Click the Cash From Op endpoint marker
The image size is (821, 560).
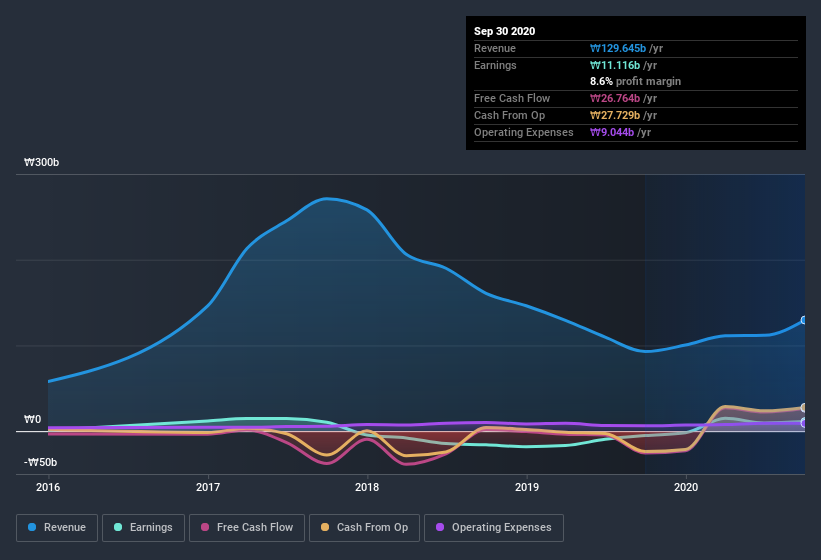[x=804, y=408]
